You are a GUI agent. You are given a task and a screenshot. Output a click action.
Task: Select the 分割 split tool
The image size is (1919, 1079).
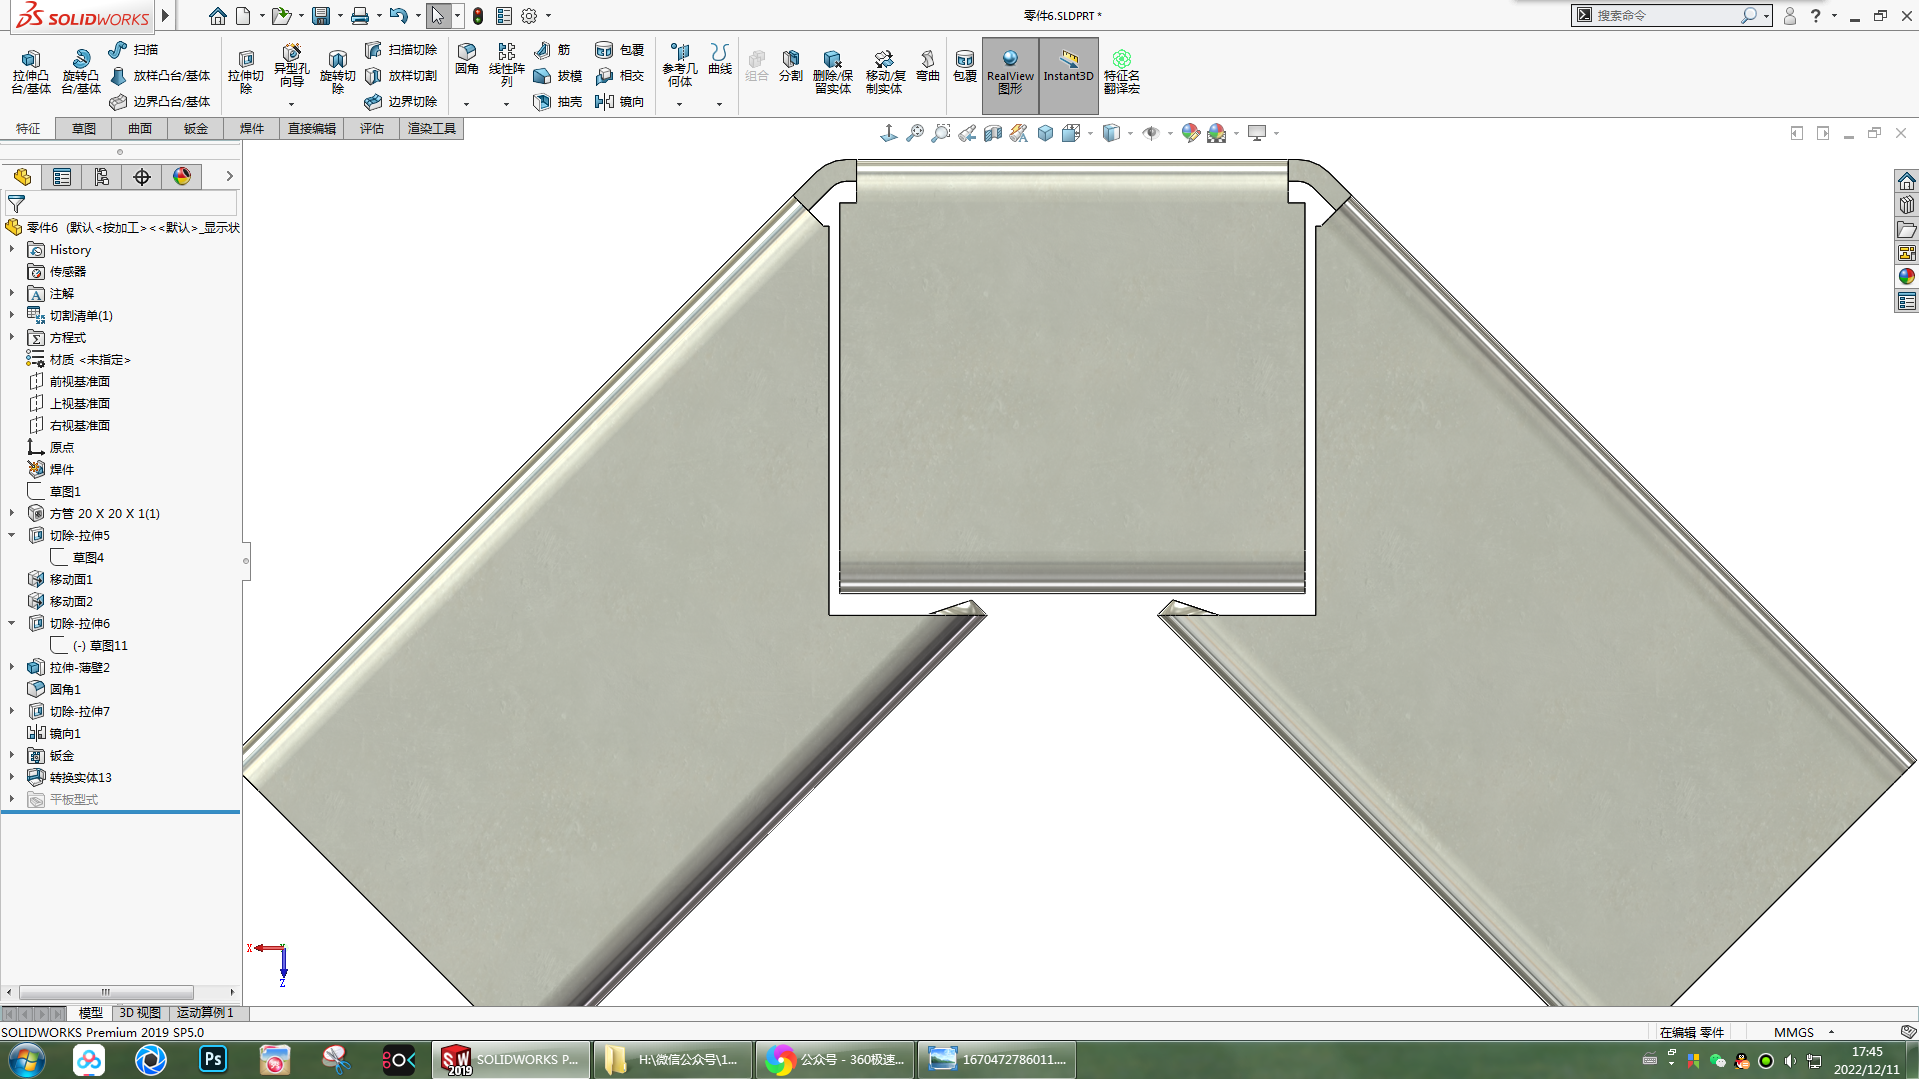[x=791, y=66]
